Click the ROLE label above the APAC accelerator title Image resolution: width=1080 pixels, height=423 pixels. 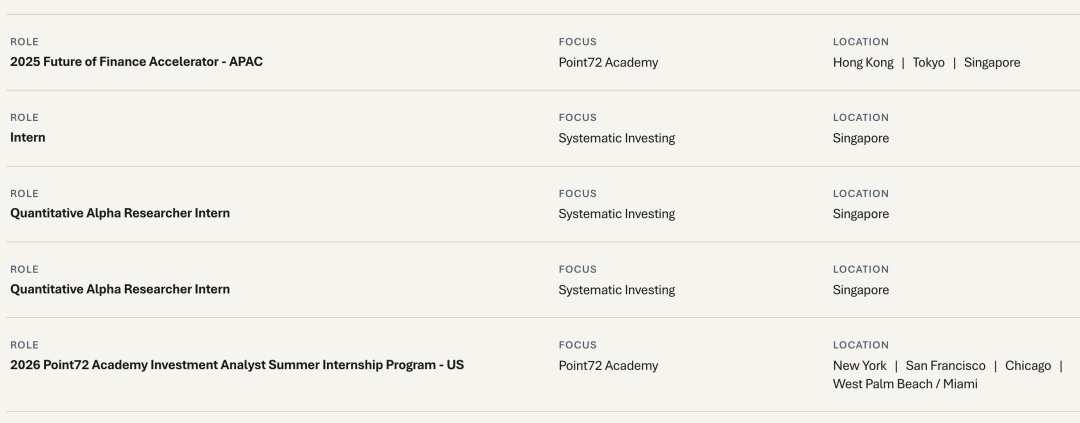[x=24, y=42]
